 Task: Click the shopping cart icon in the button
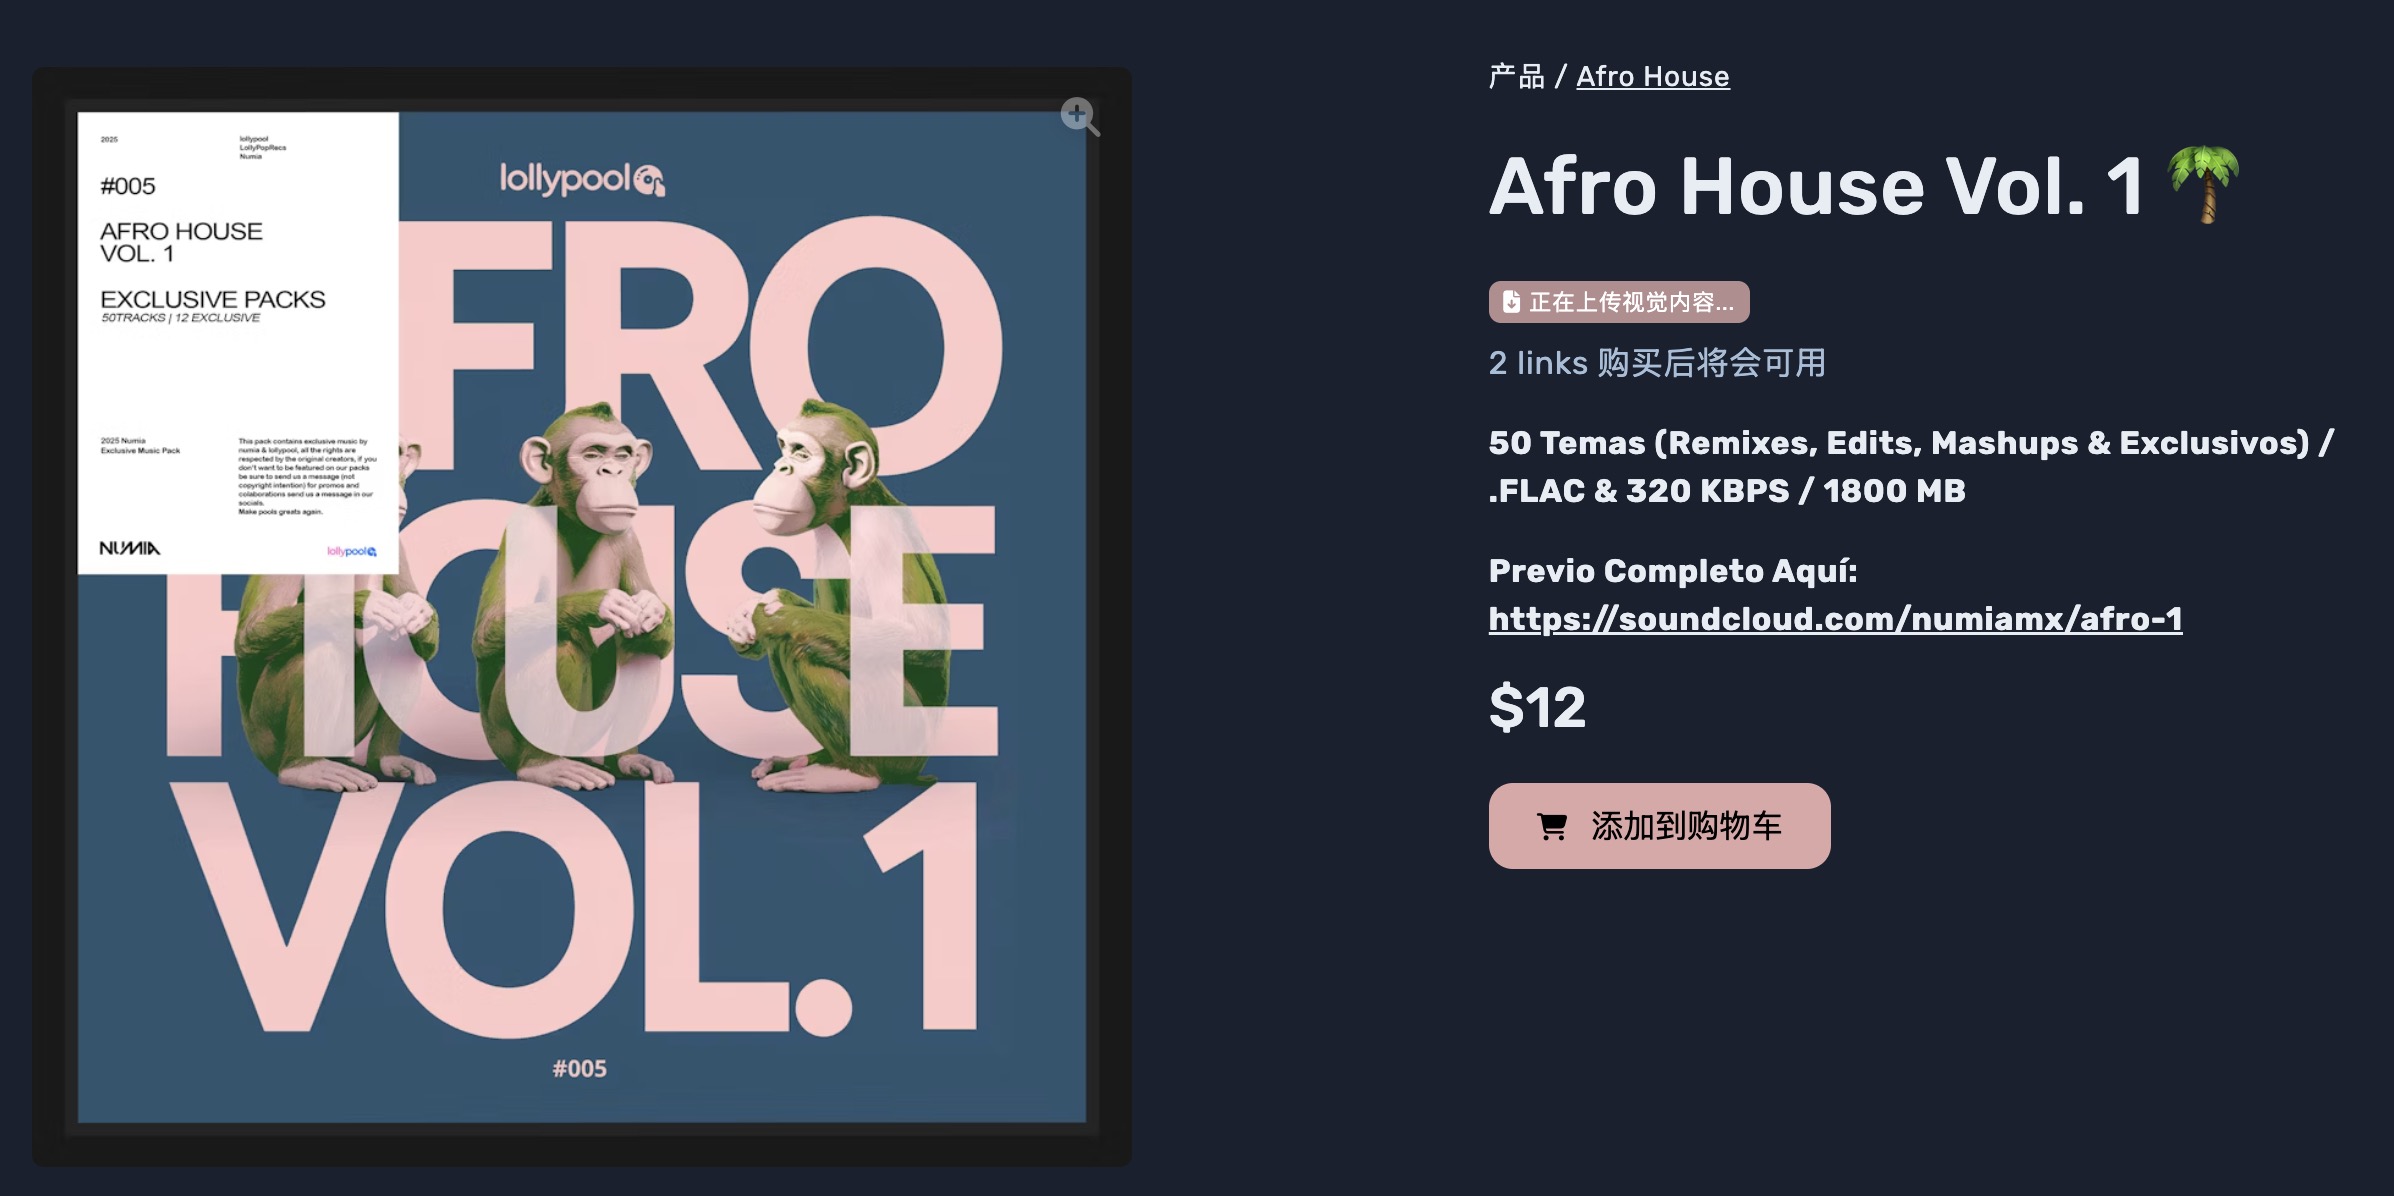(1551, 827)
